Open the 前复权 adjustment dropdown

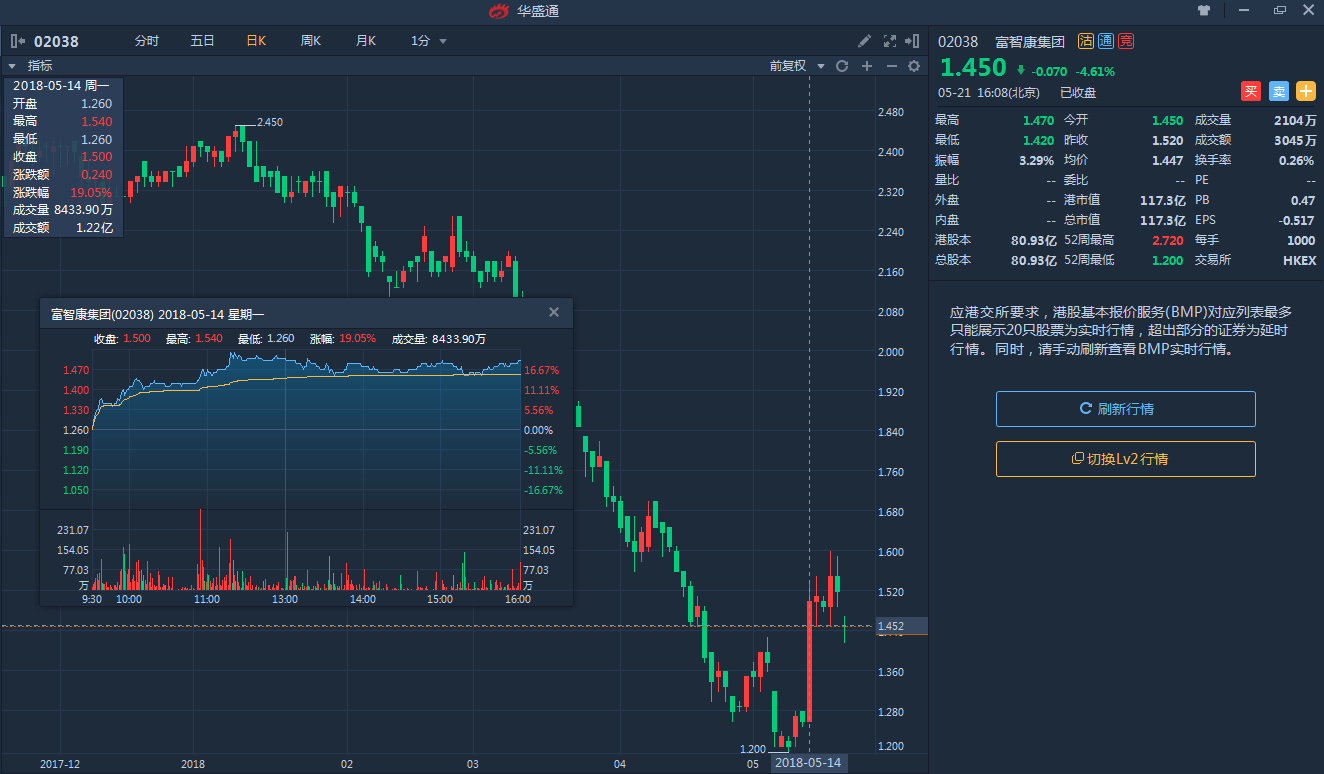tap(797, 66)
